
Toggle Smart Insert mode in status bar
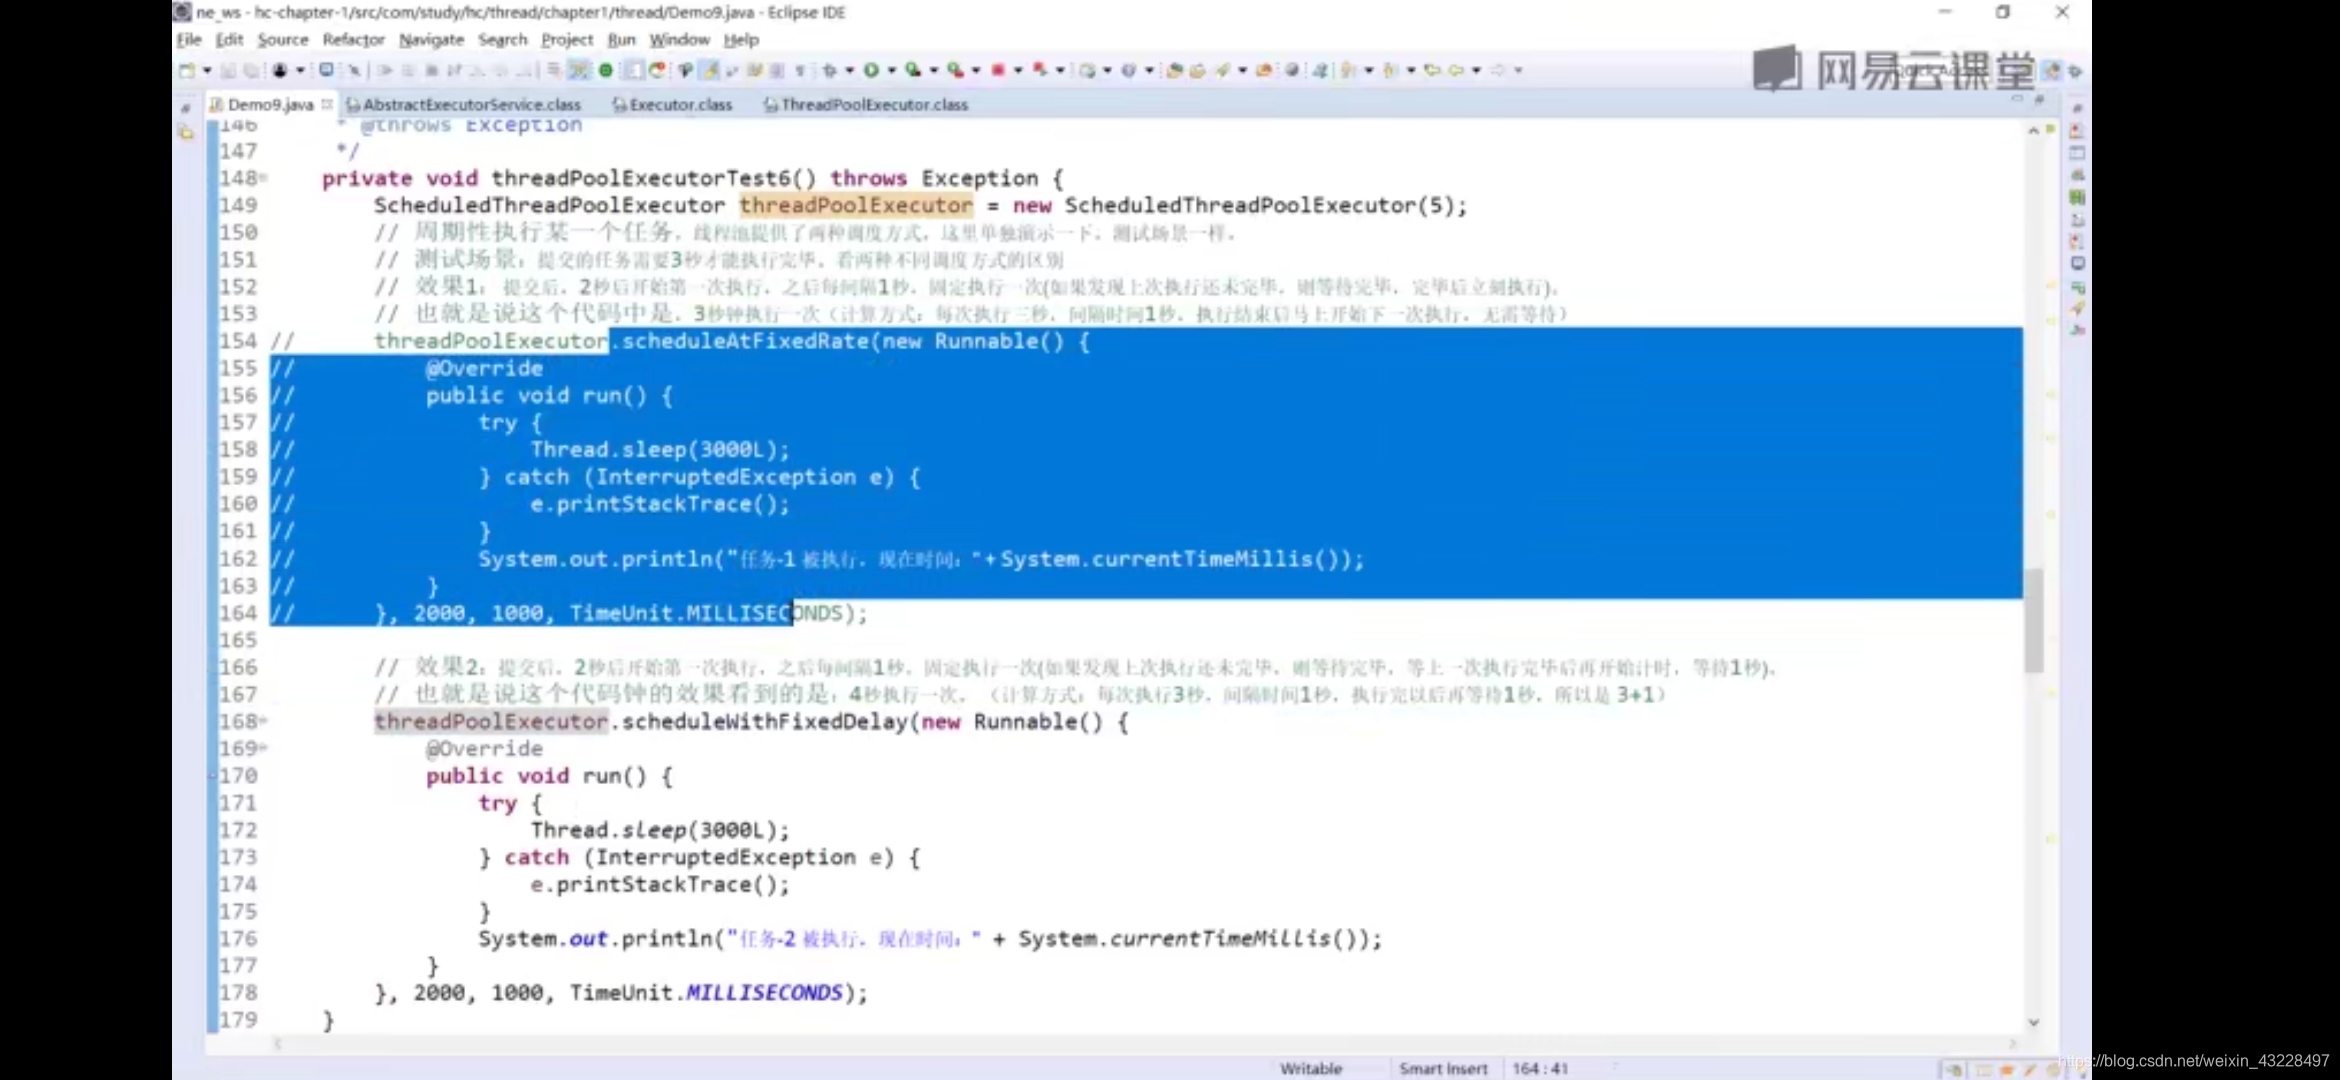(x=1443, y=1068)
